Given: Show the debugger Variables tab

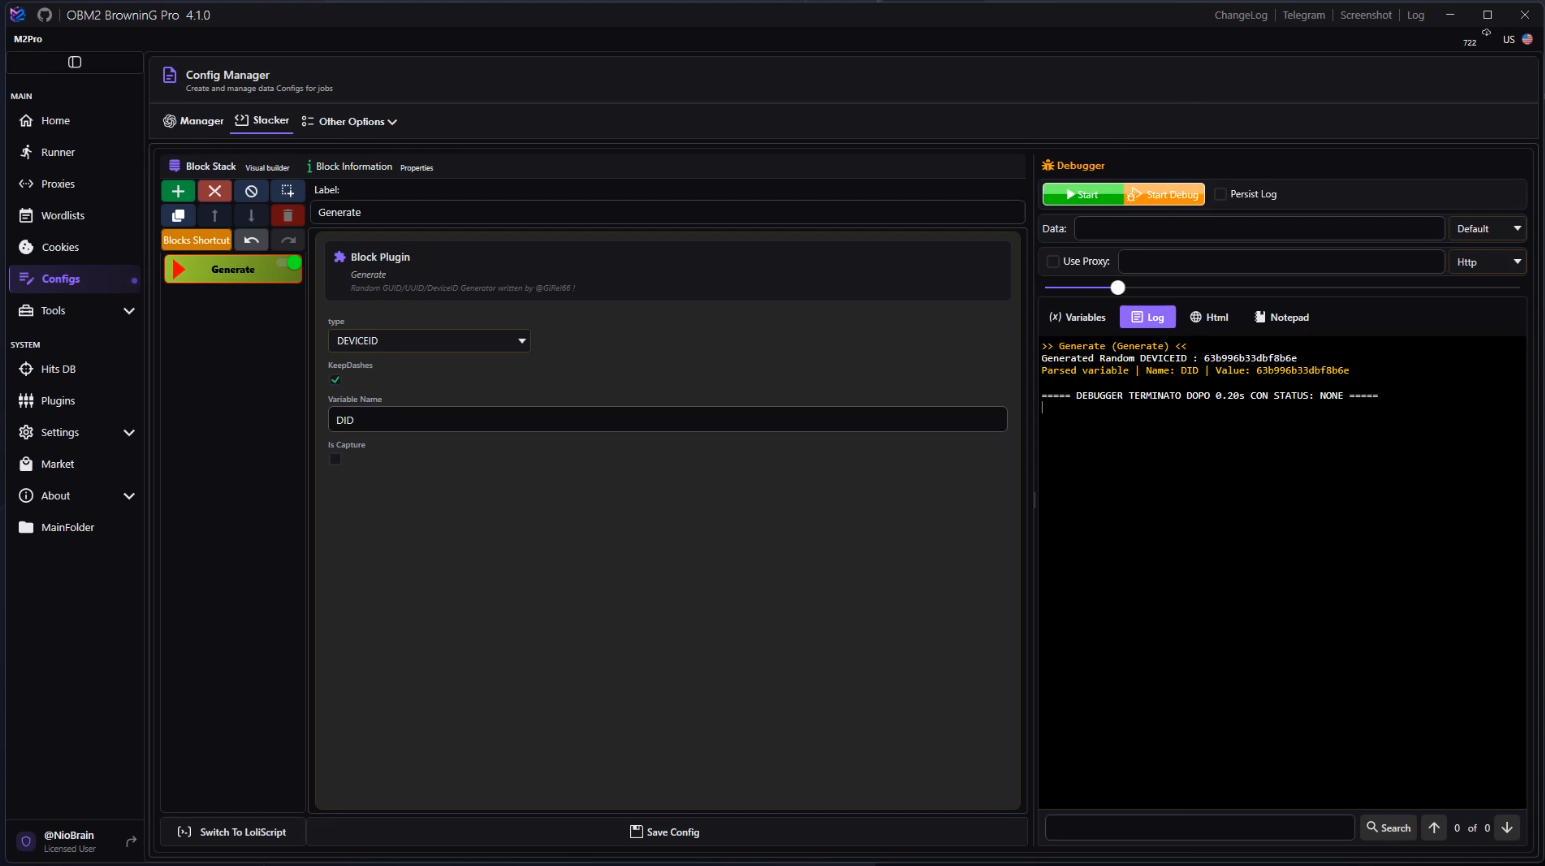Looking at the screenshot, I should coord(1077,317).
